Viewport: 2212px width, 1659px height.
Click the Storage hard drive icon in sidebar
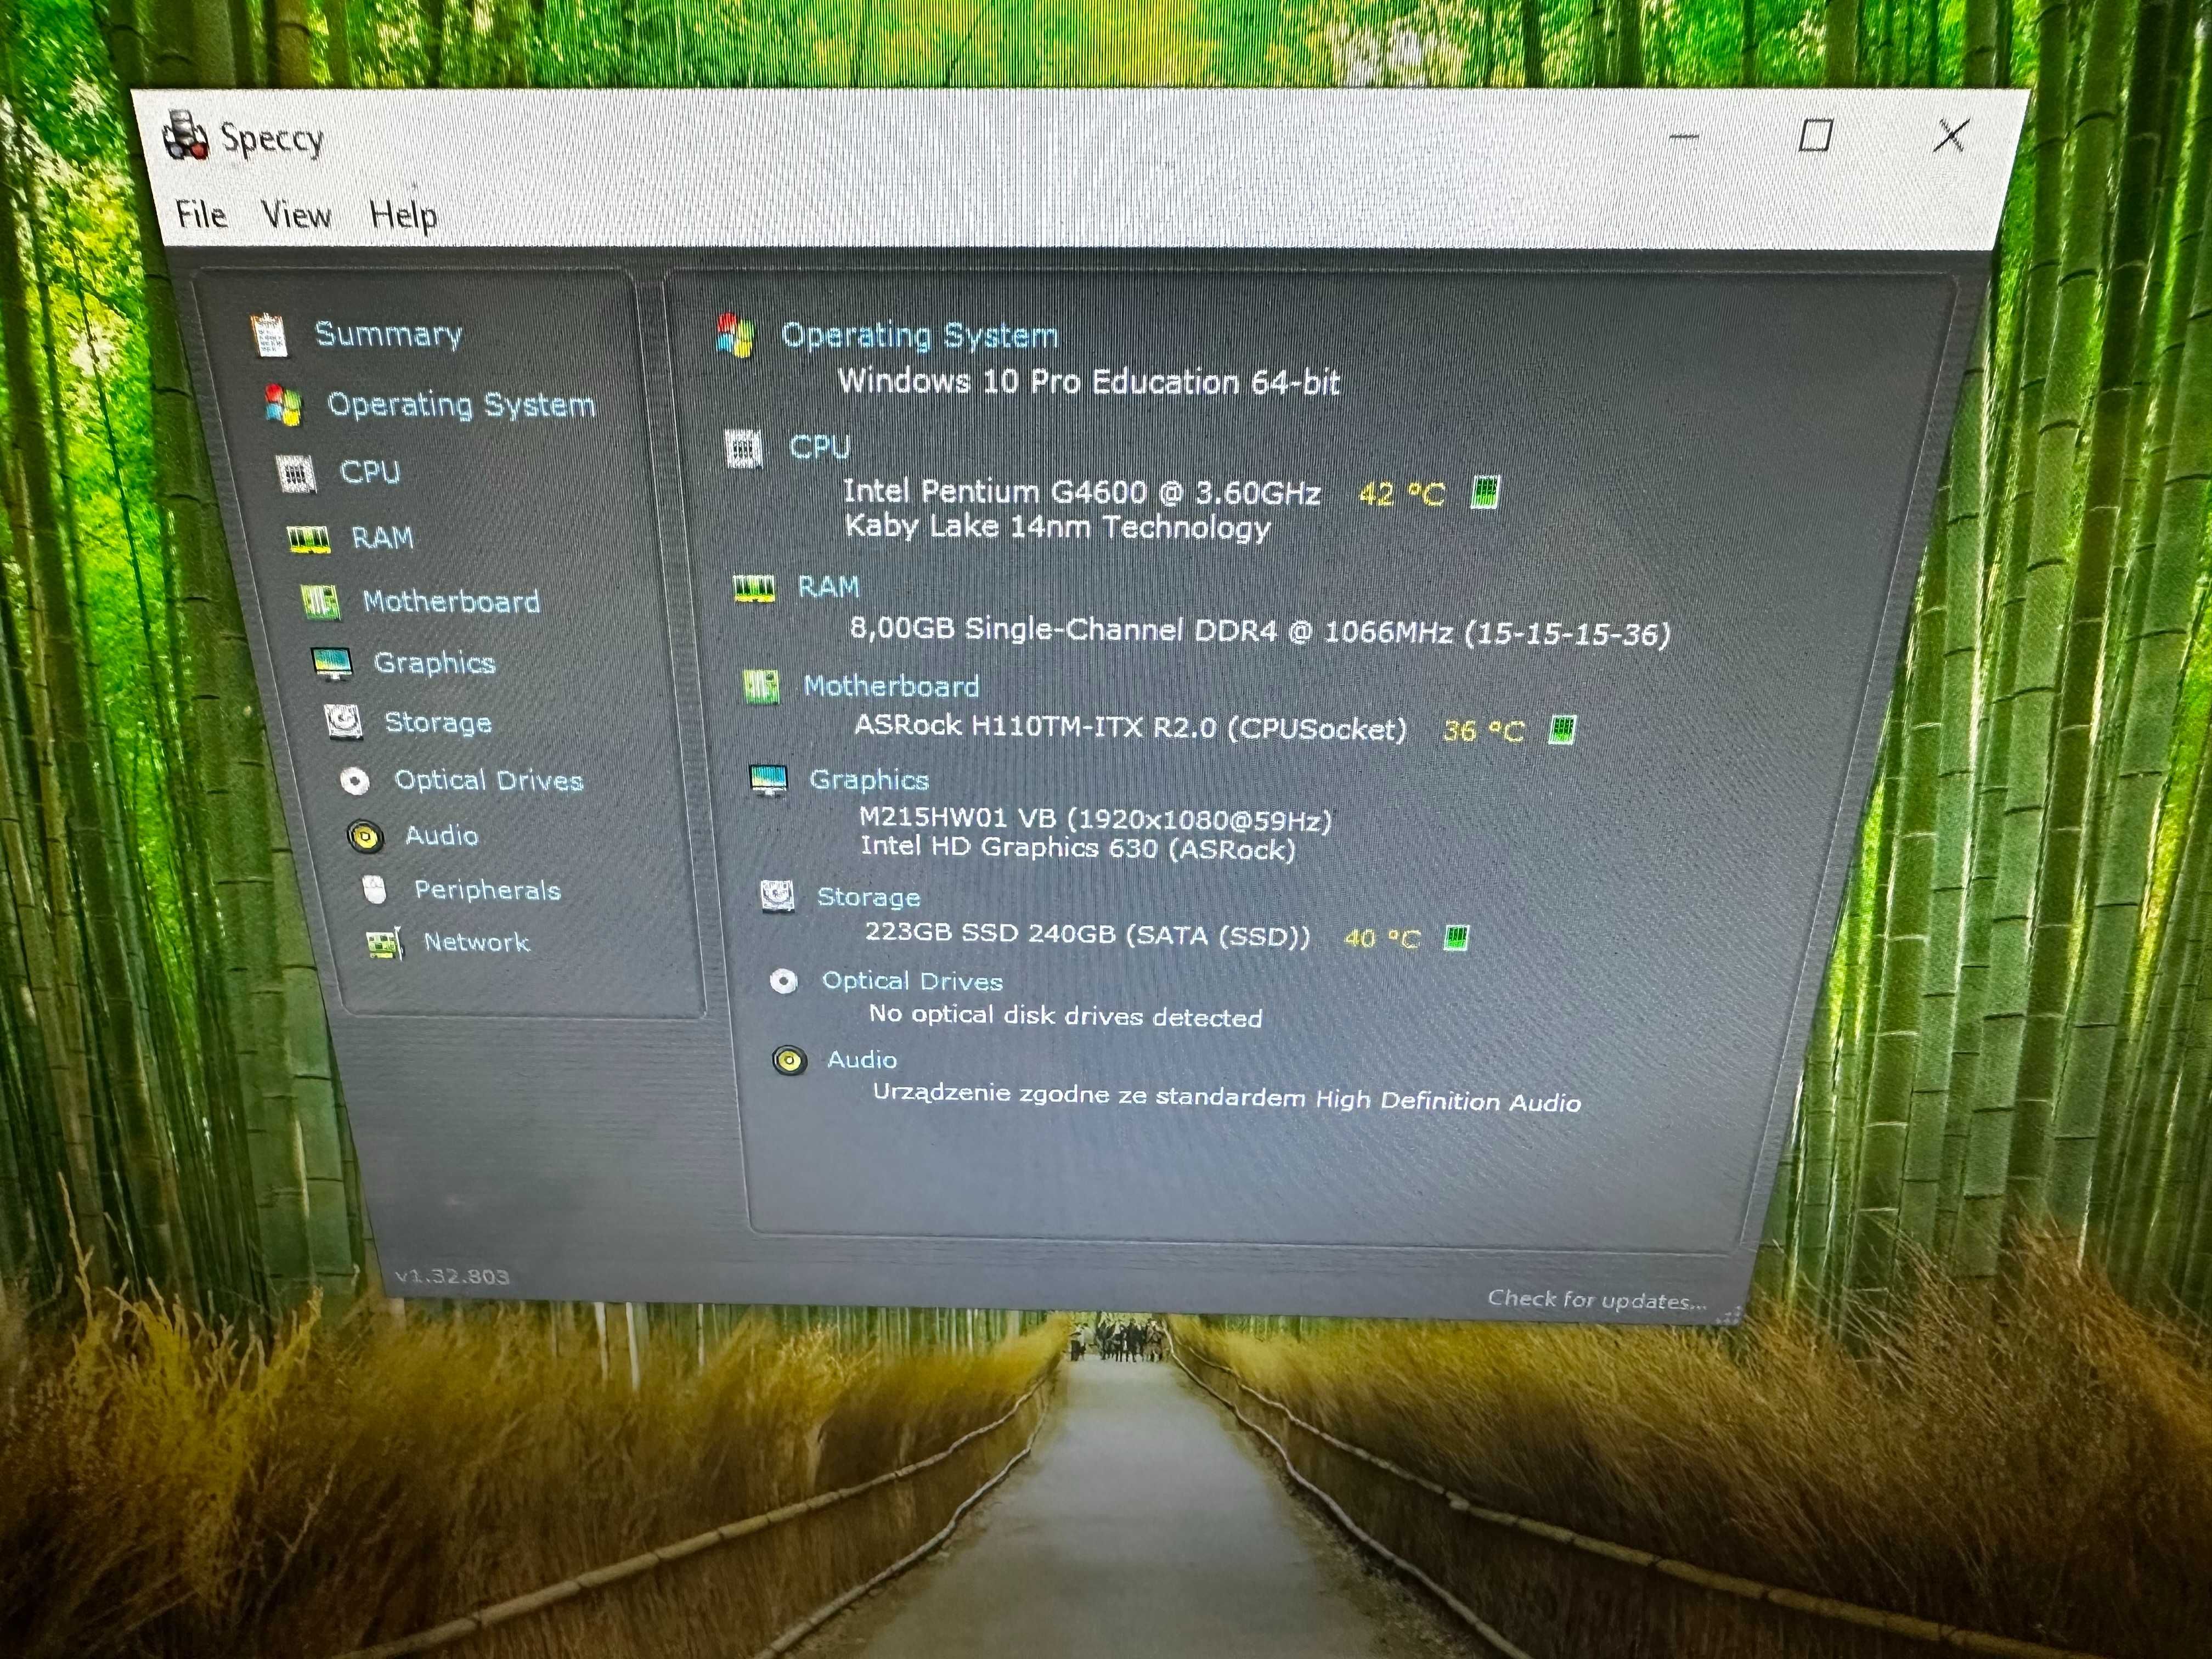coord(343,722)
